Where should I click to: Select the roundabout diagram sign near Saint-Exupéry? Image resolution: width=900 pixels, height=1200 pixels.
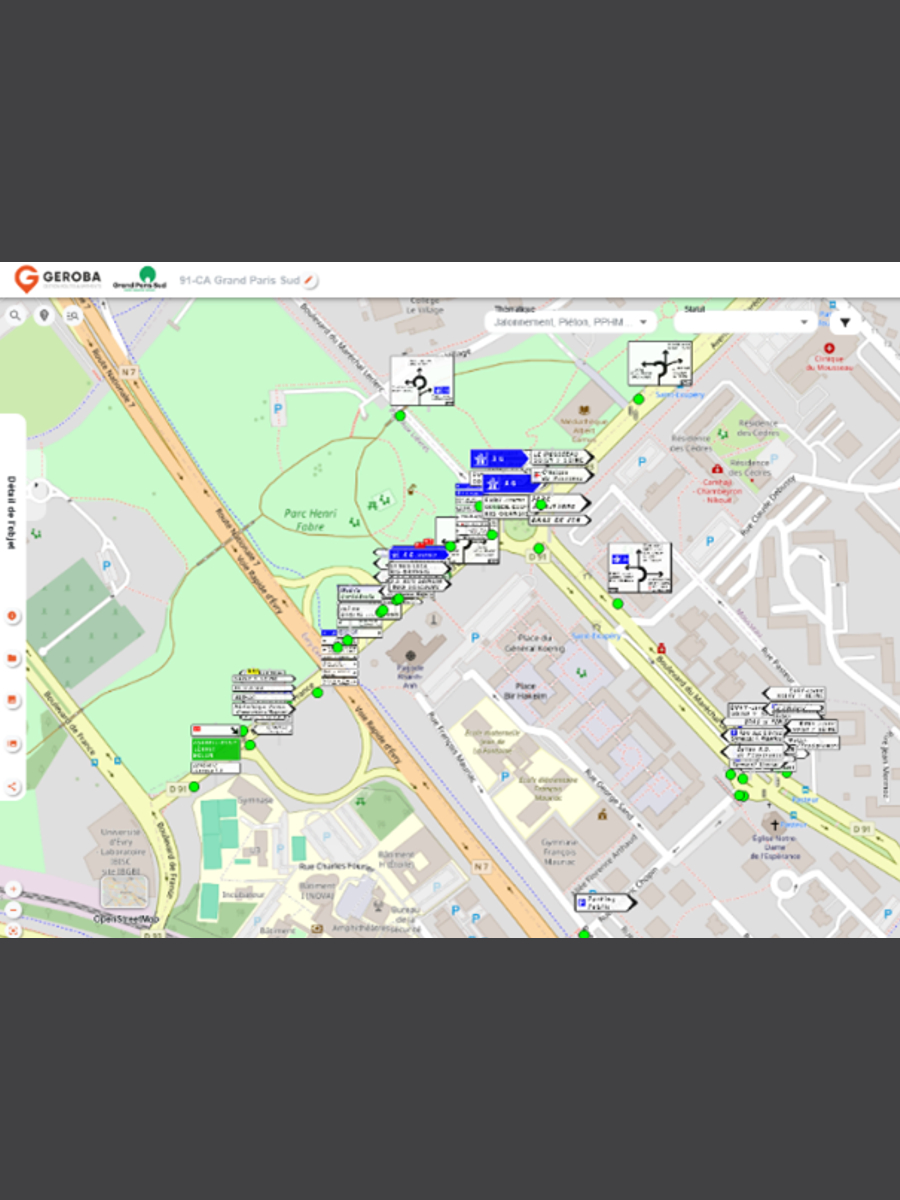(660, 364)
